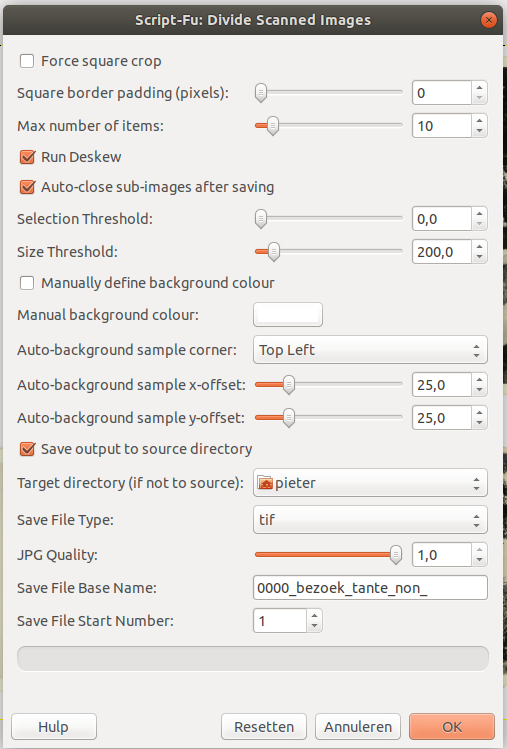The image size is (507, 749).
Task: Increase Selection Threshold with up arrow
Action: [x=479, y=213]
